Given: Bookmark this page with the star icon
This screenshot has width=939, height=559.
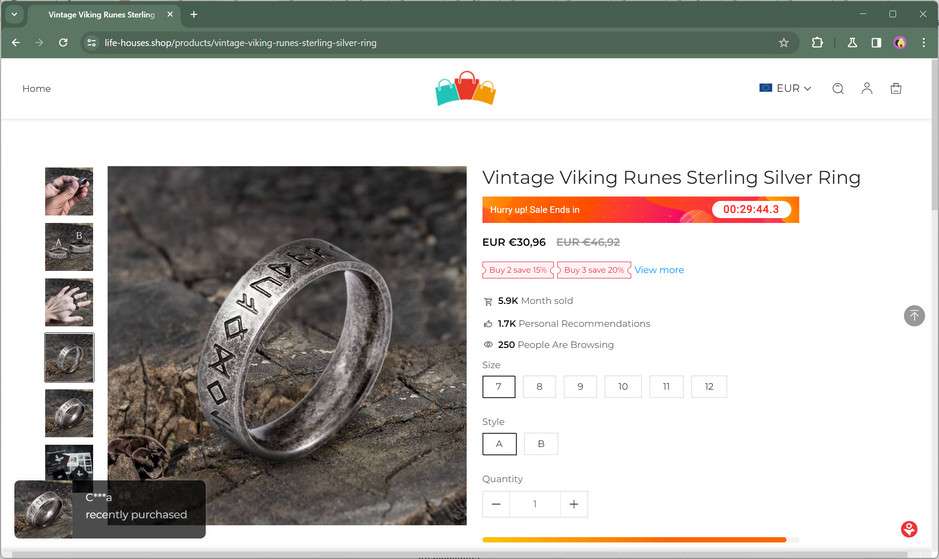Looking at the screenshot, I should [784, 43].
